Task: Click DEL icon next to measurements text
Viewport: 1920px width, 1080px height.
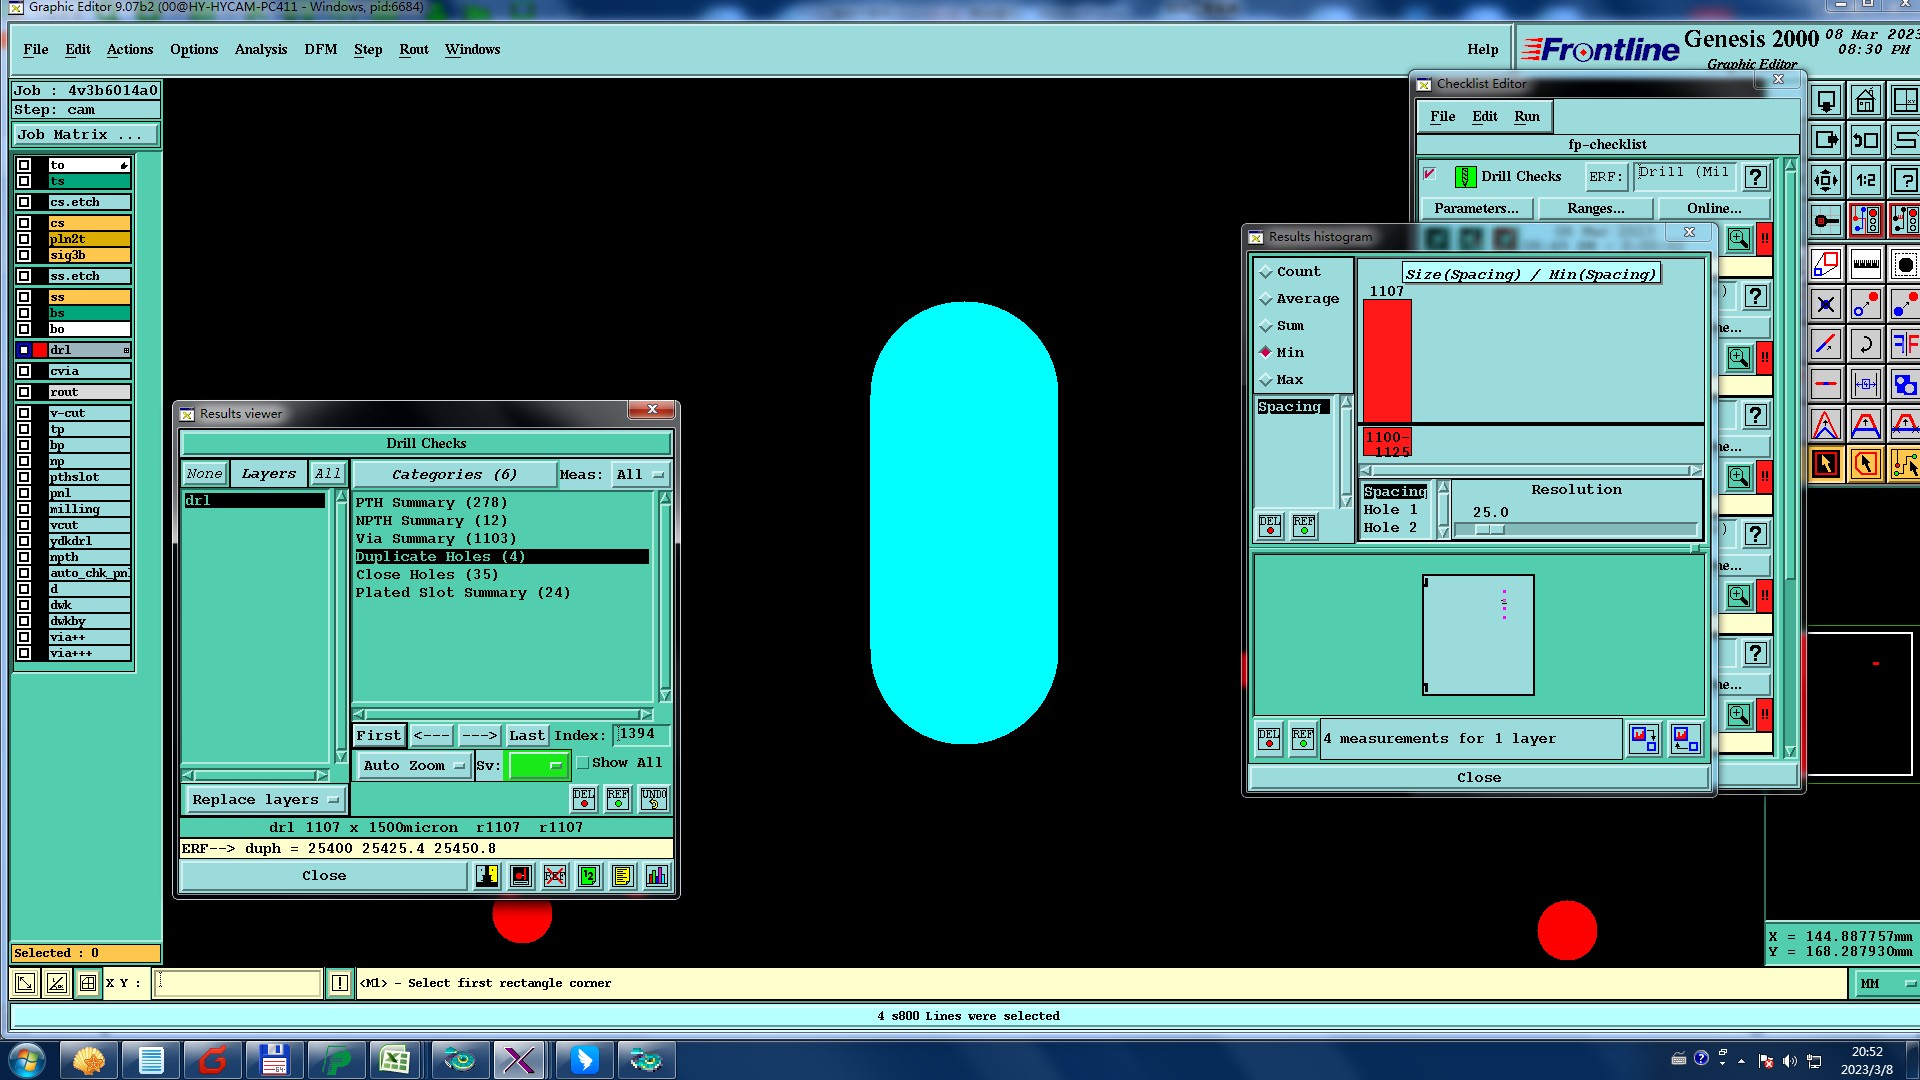Action: click(1269, 739)
